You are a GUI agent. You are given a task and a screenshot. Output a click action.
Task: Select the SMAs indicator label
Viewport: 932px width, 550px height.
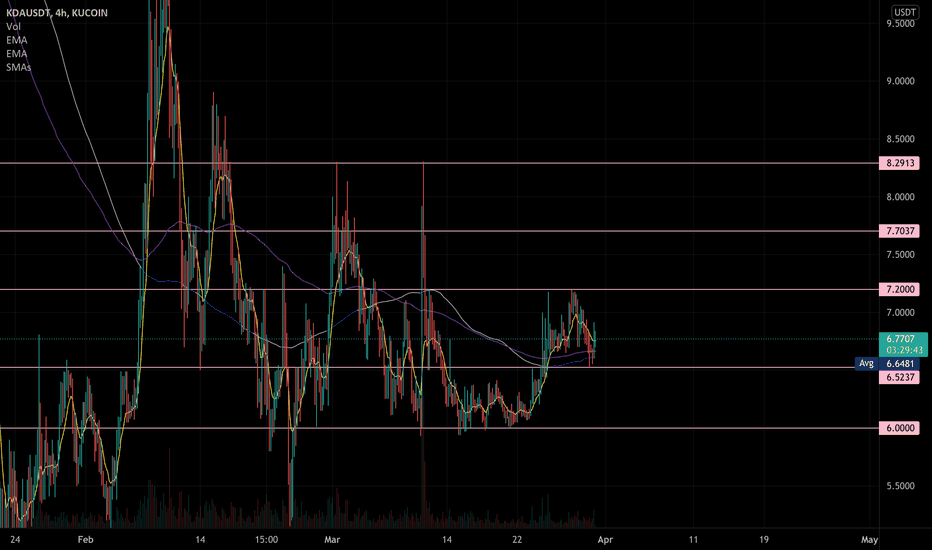18,67
